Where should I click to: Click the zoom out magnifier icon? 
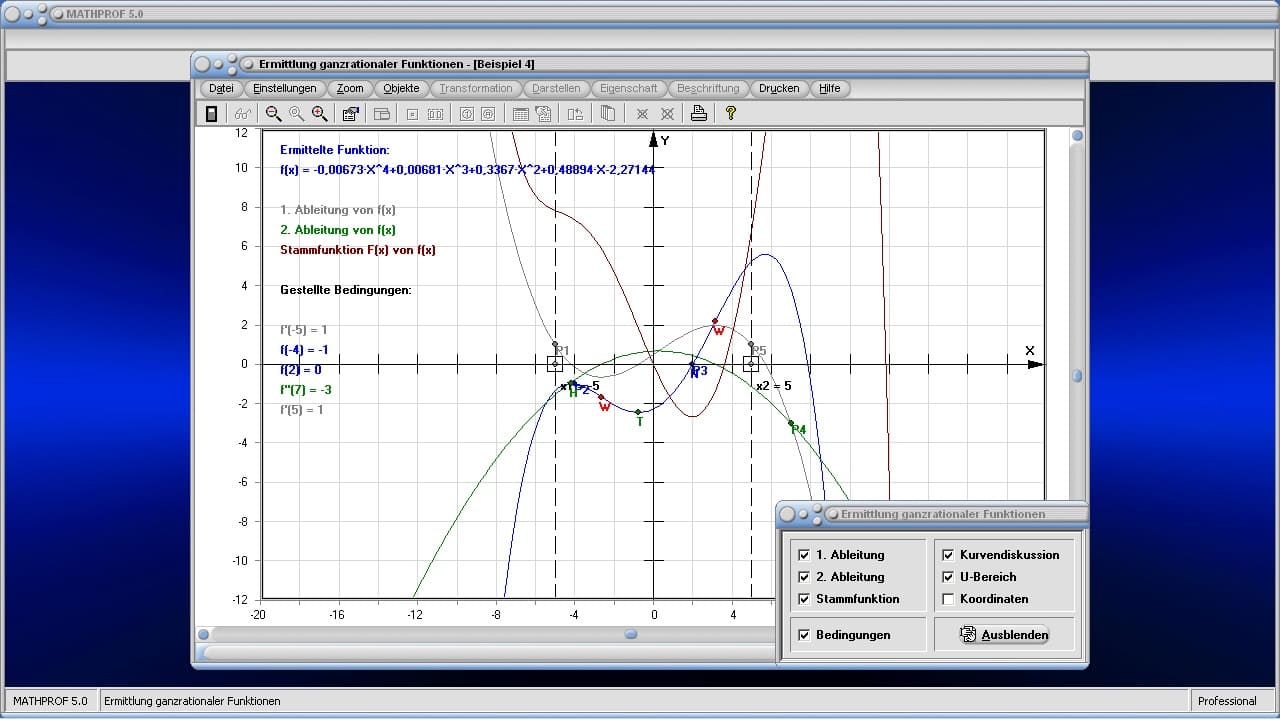point(273,114)
